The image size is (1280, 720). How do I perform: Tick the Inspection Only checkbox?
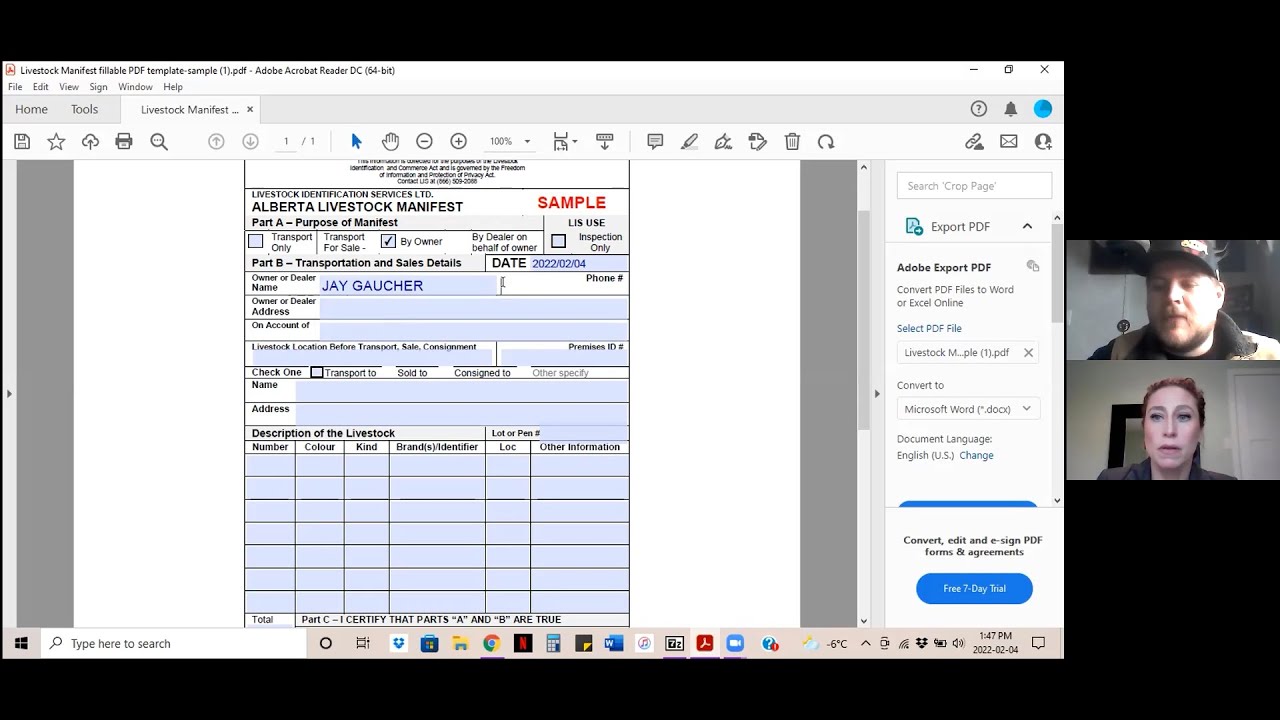pos(558,241)
